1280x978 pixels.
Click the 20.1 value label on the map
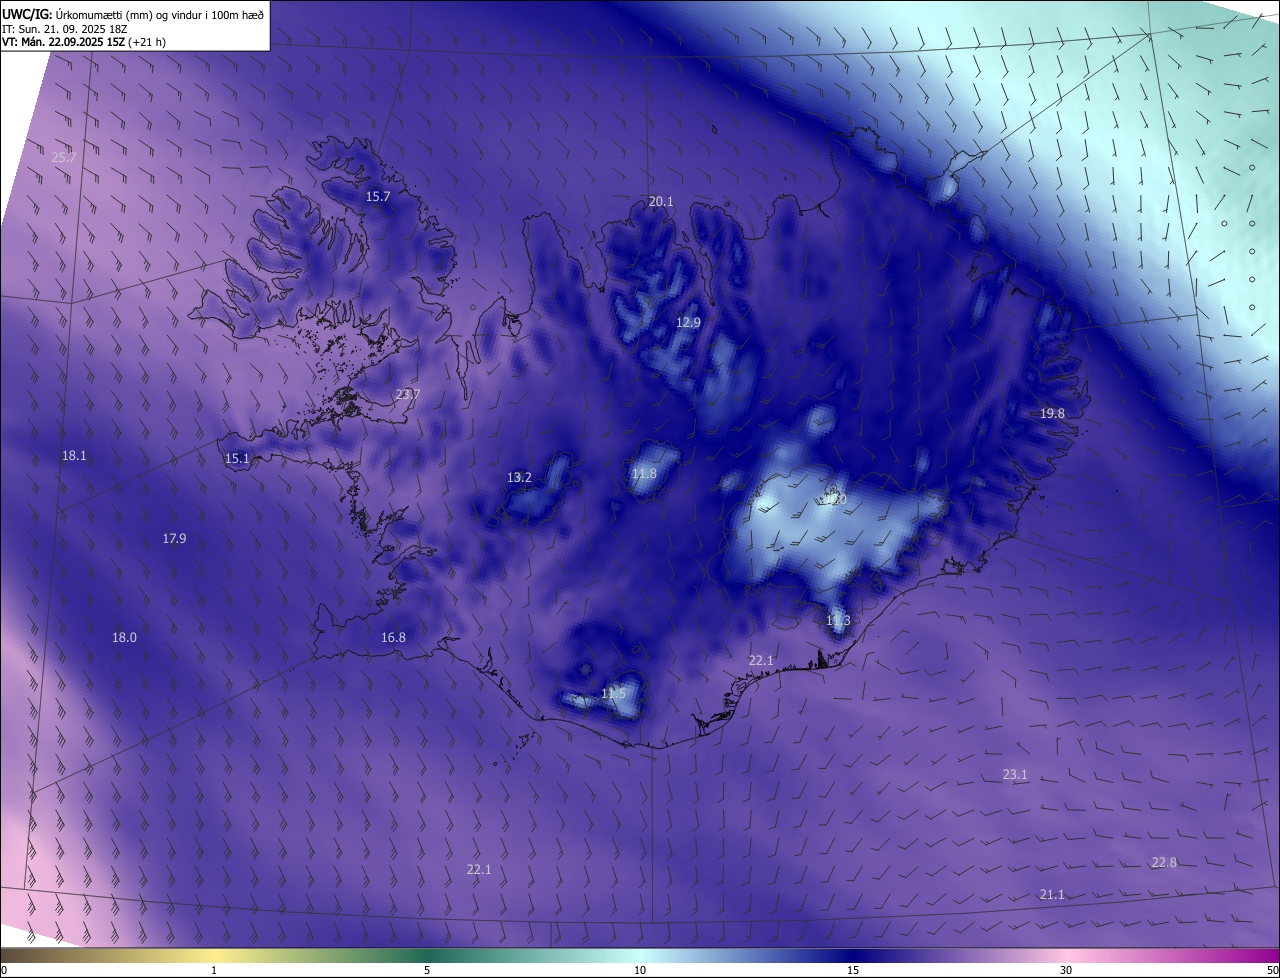tap(661, 202)
